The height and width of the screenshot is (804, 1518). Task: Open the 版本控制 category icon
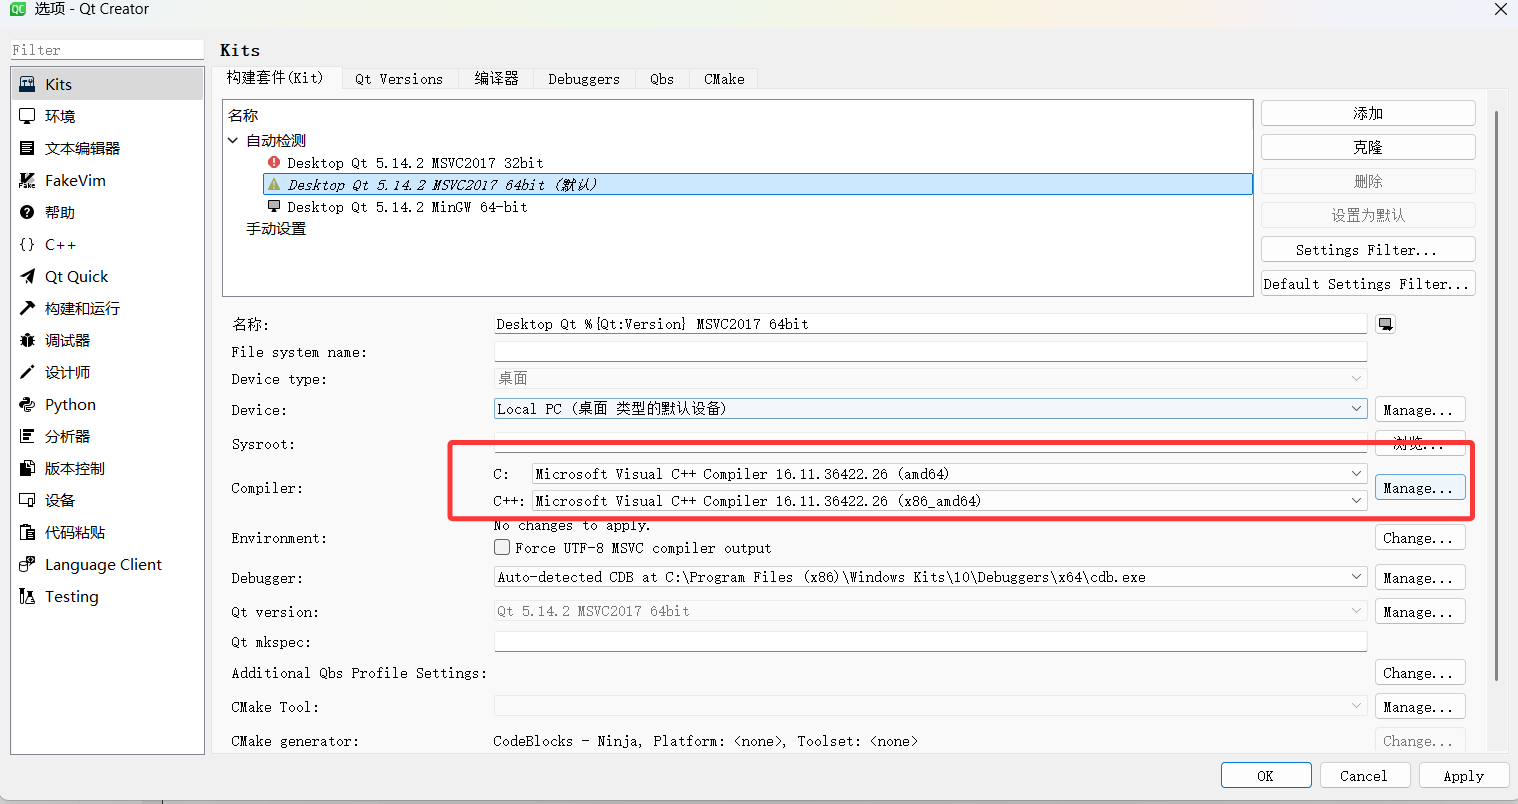pyautogui.click(x=27, y=468)
